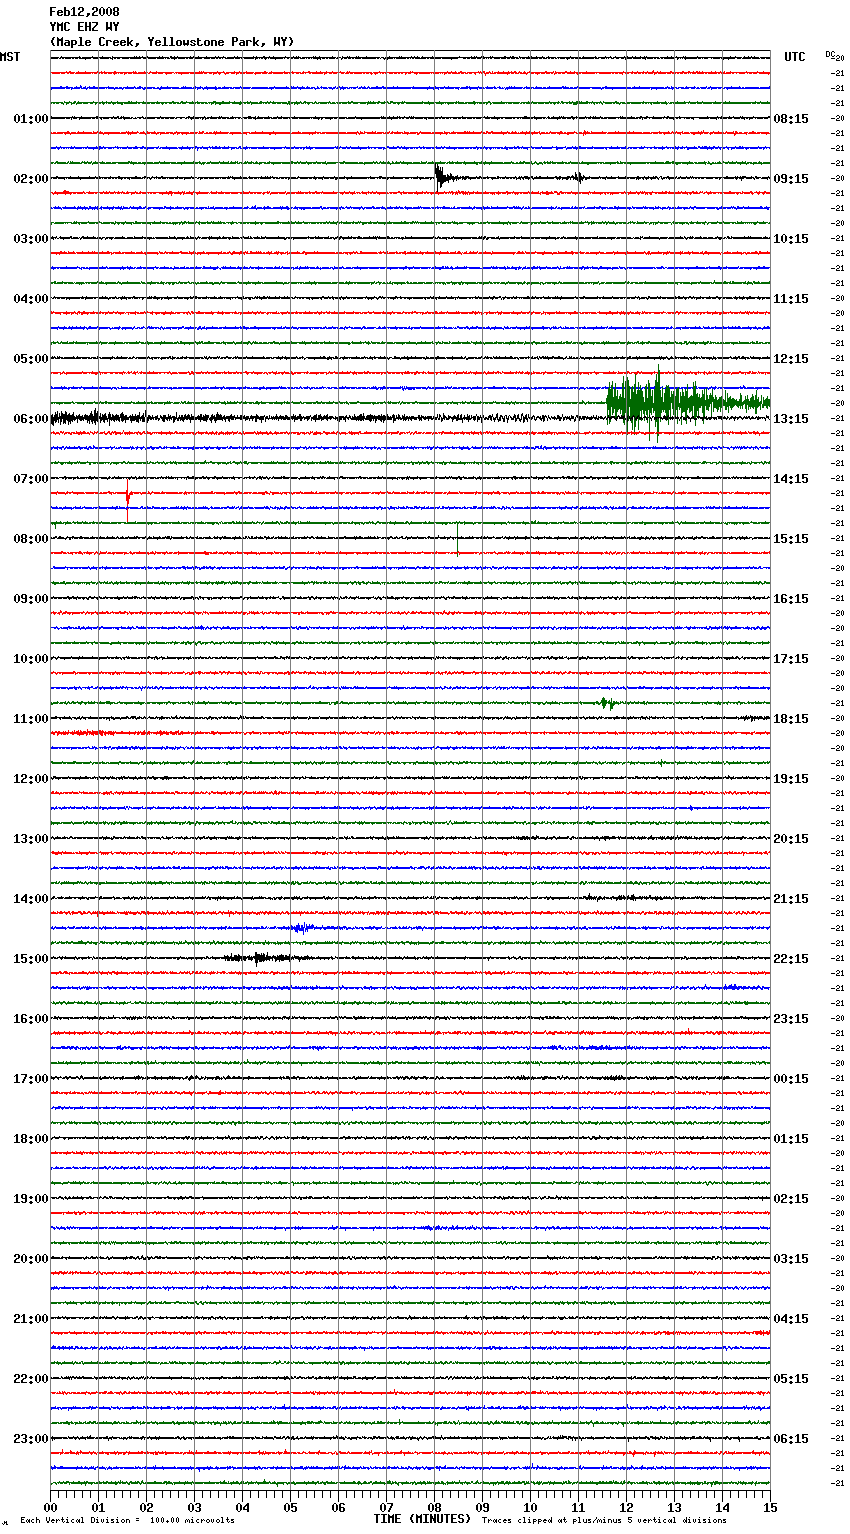Click the Maple Creek, Yellowstone Park location title
Image resolution: width=850 pixels, height=1534 pixels.
click(x=172, y=42)
